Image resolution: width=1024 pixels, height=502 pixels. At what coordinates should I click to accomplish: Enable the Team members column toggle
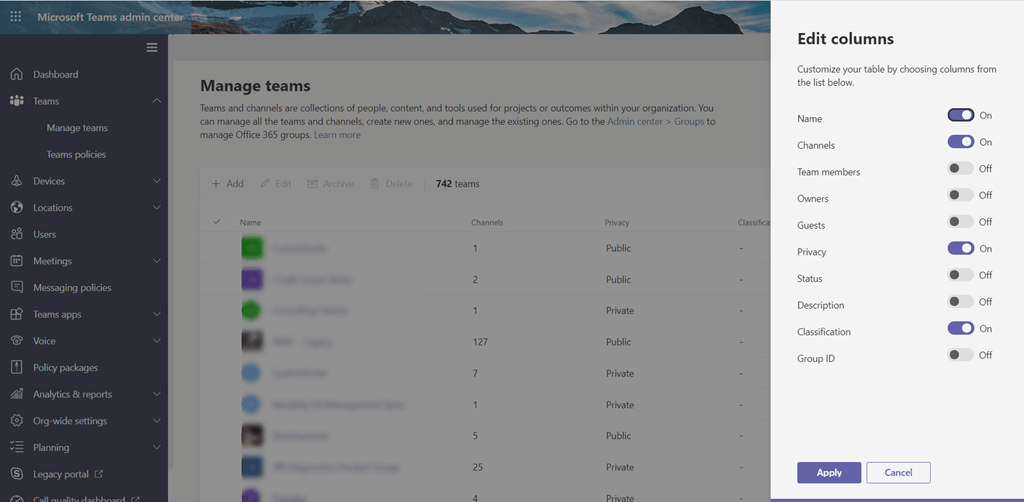click(x=960, y=169)
